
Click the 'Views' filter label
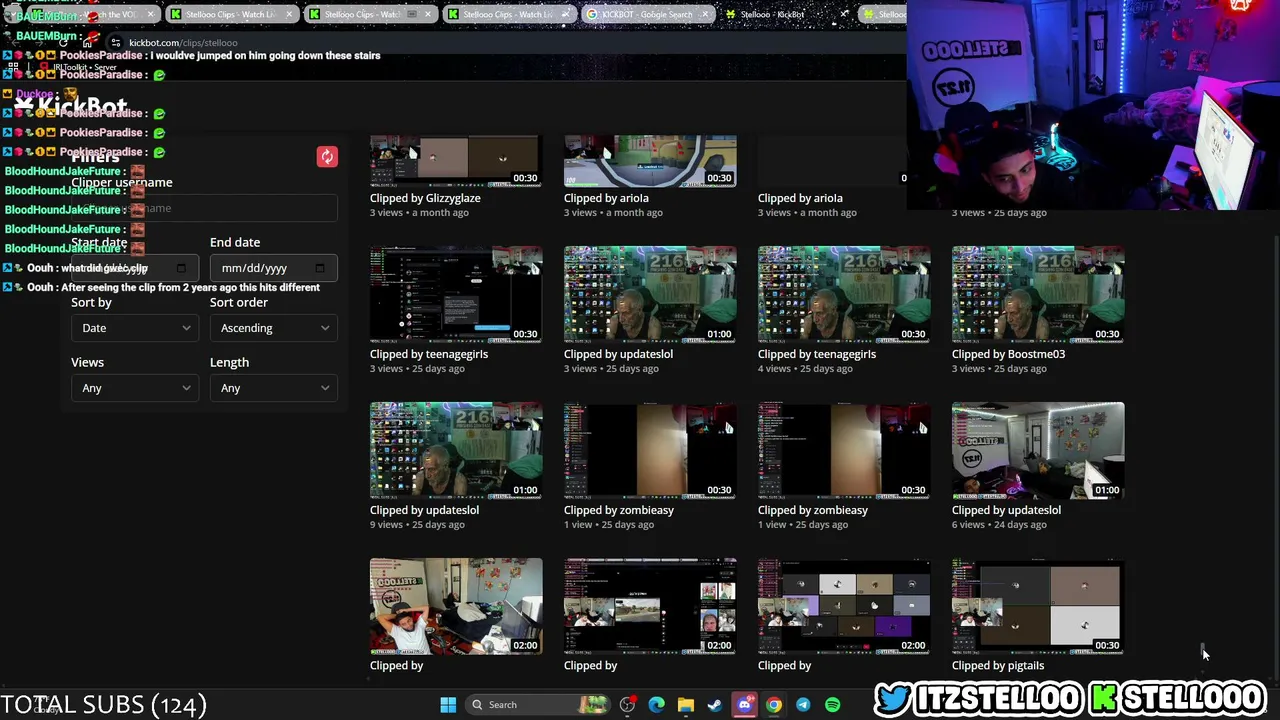(87, 362)
